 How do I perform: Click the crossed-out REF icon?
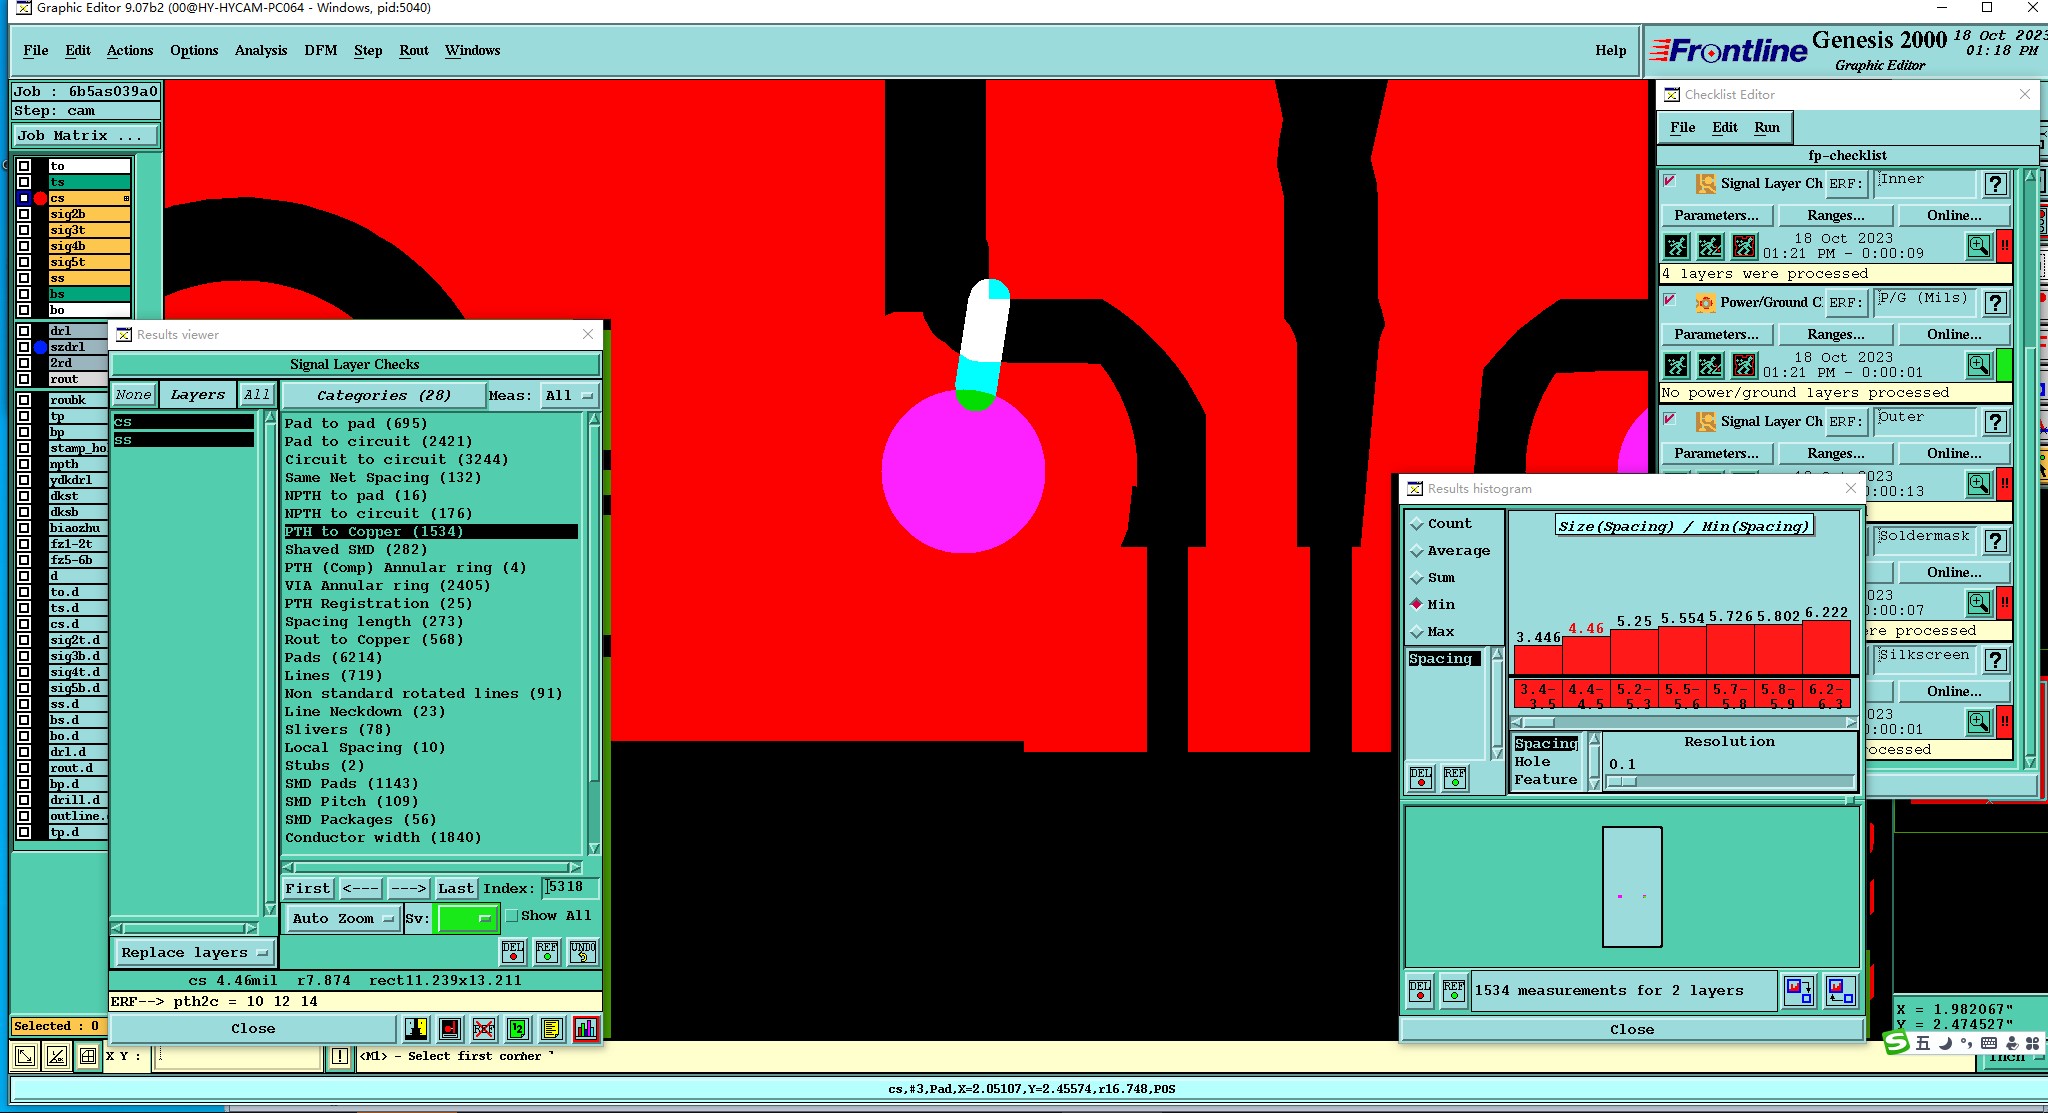click(484, 1028)
